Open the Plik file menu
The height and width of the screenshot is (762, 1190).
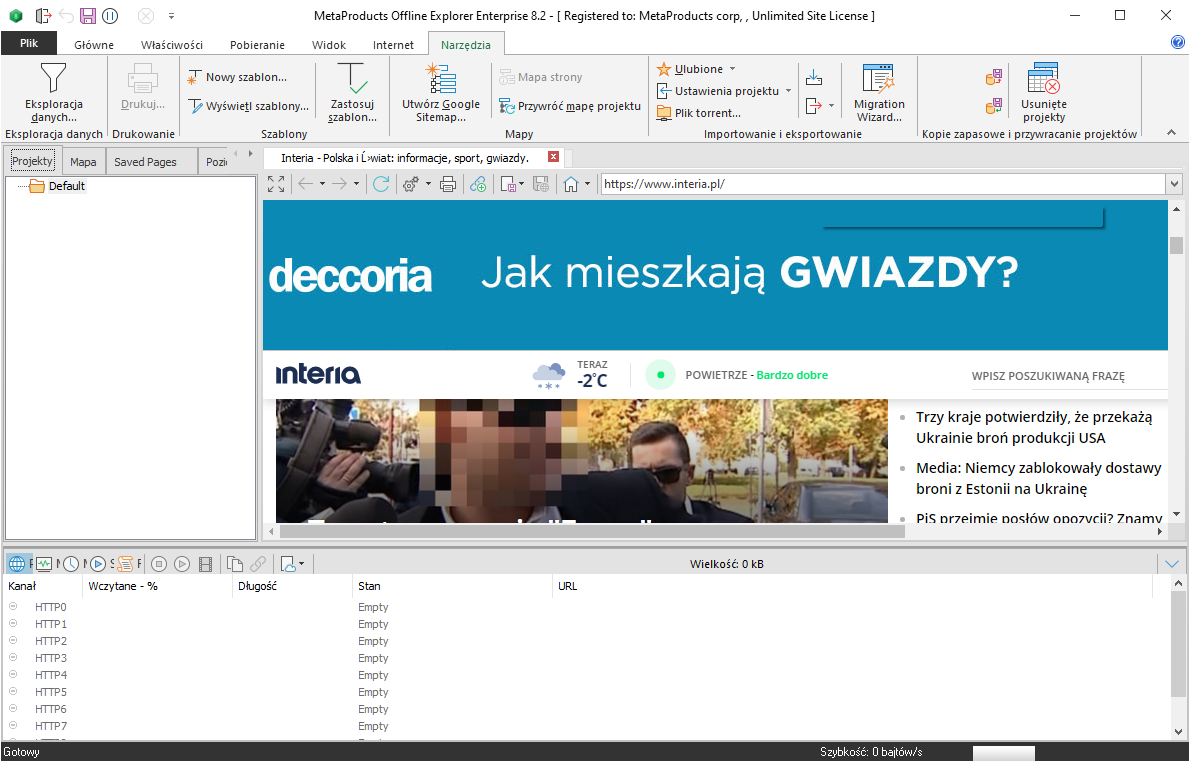(29, 43)
